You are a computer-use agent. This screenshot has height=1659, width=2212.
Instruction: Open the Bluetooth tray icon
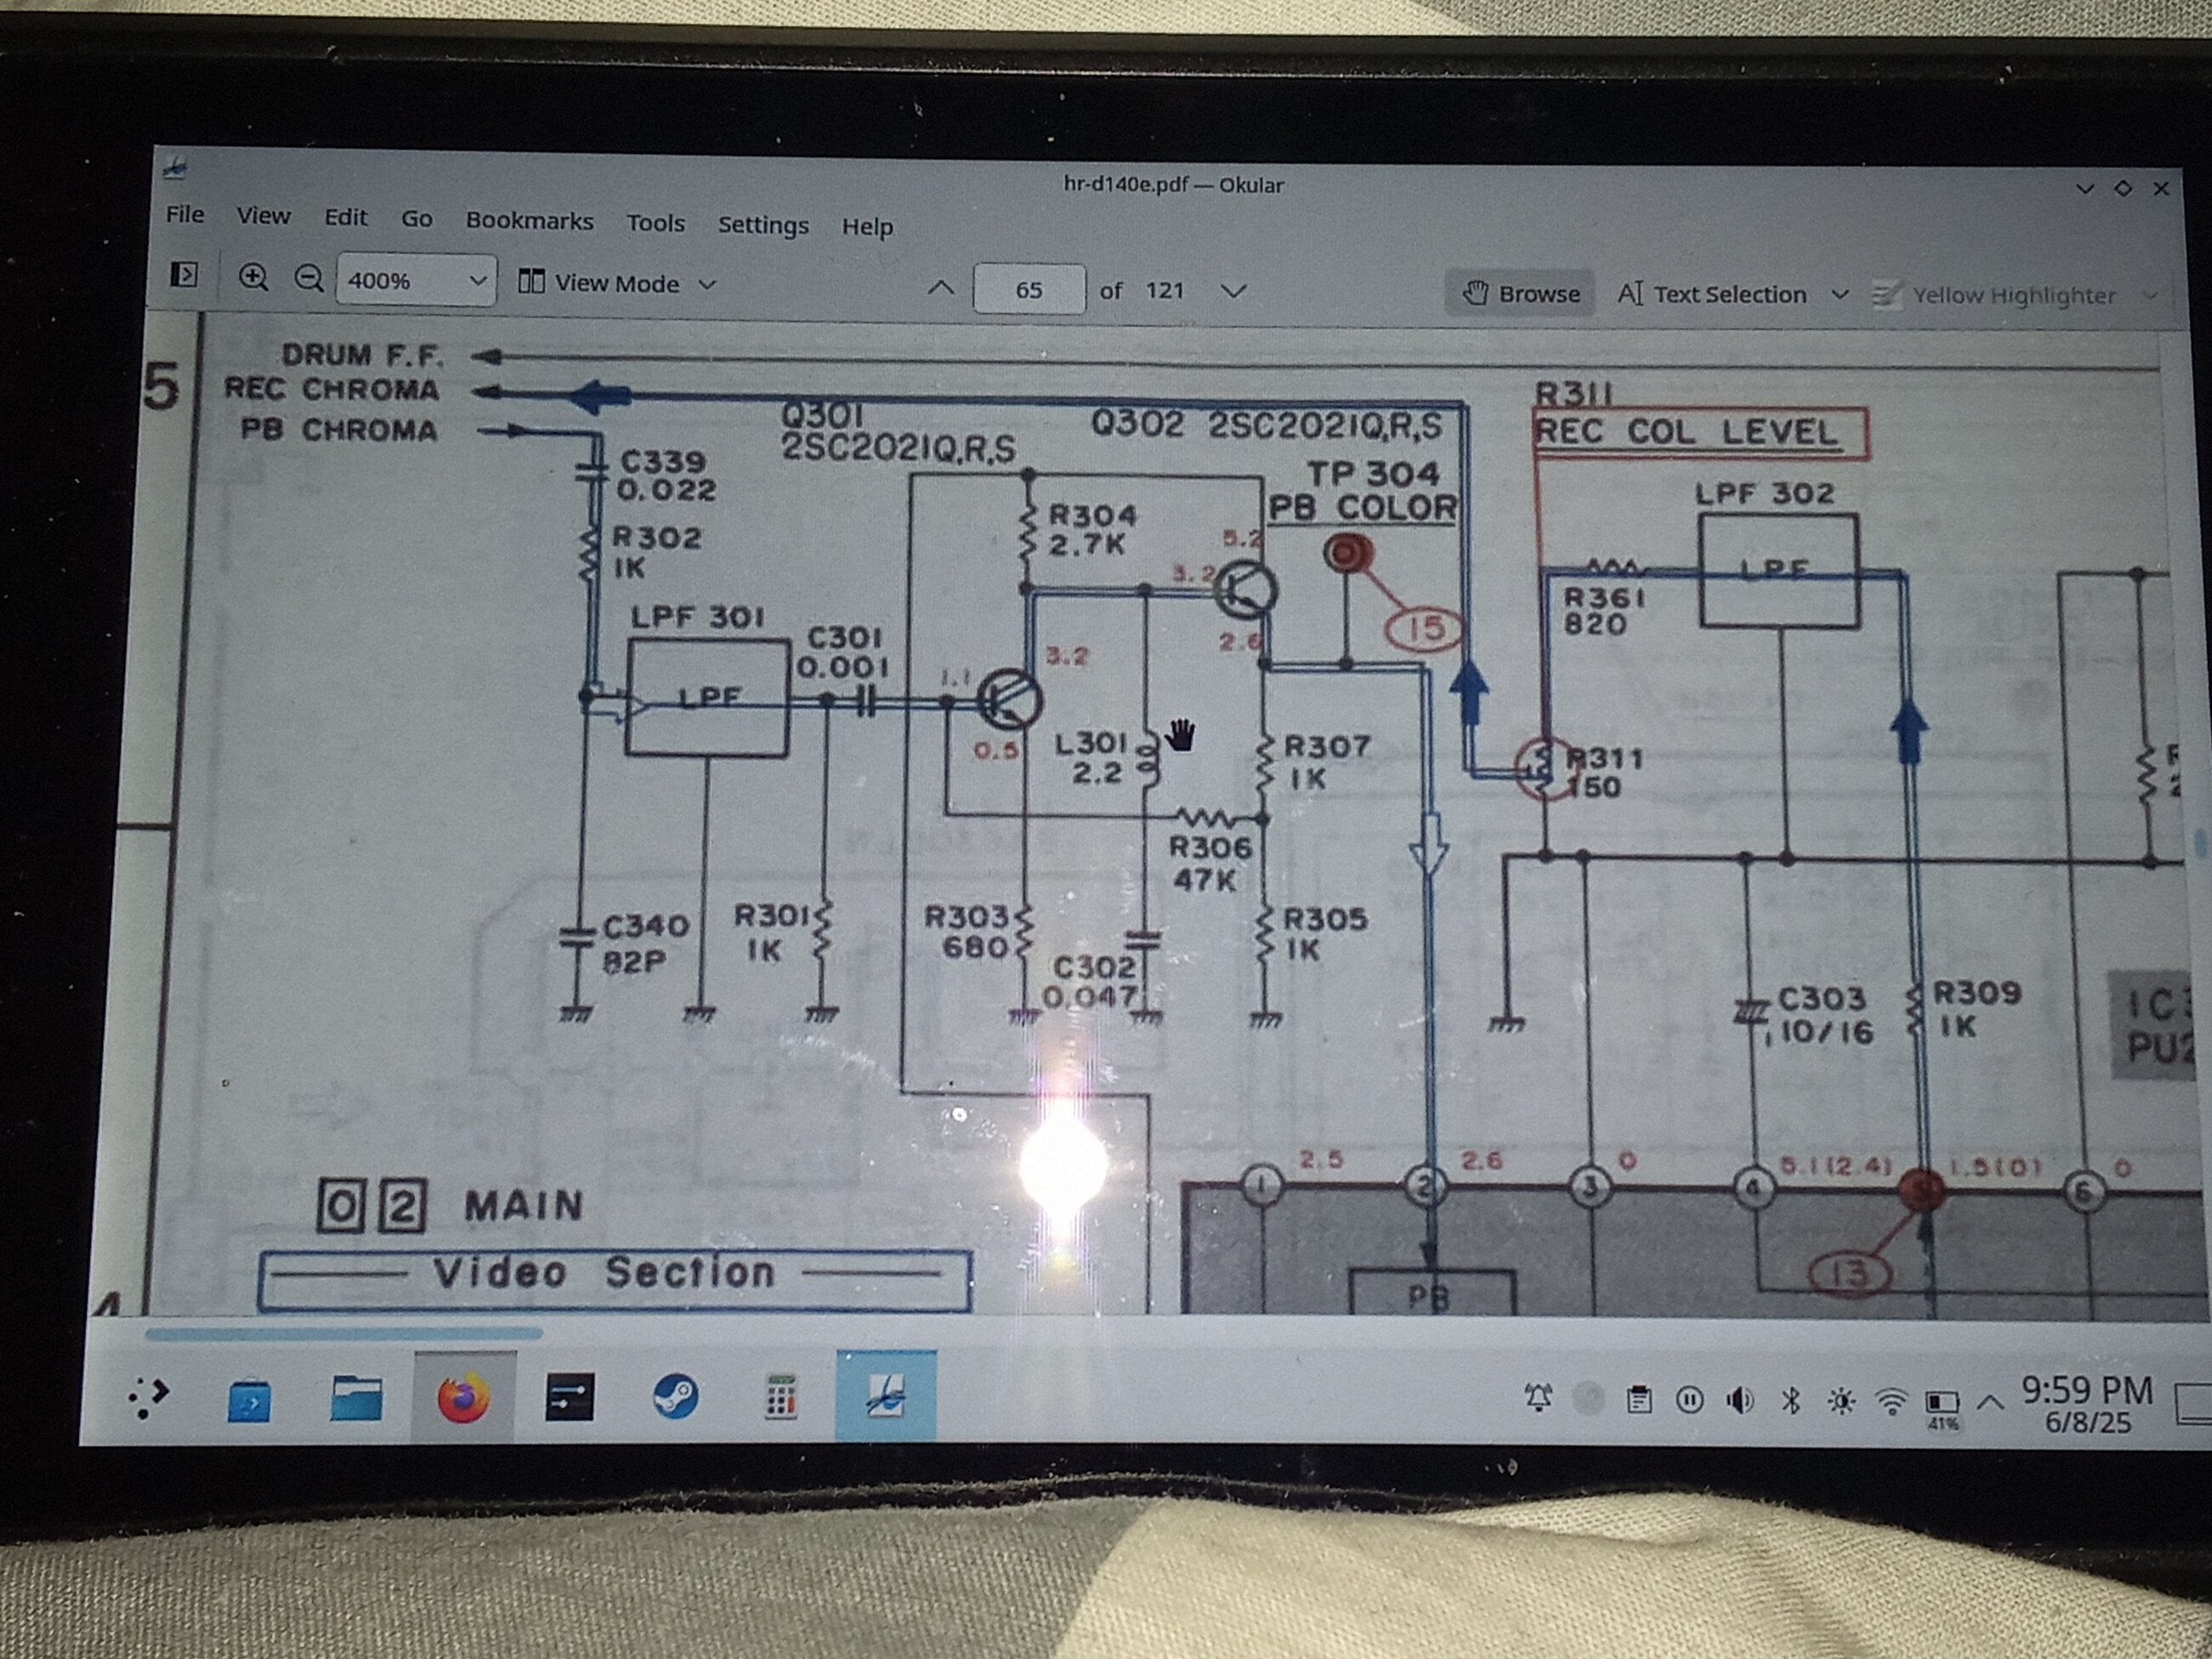coord(1791,1400)
